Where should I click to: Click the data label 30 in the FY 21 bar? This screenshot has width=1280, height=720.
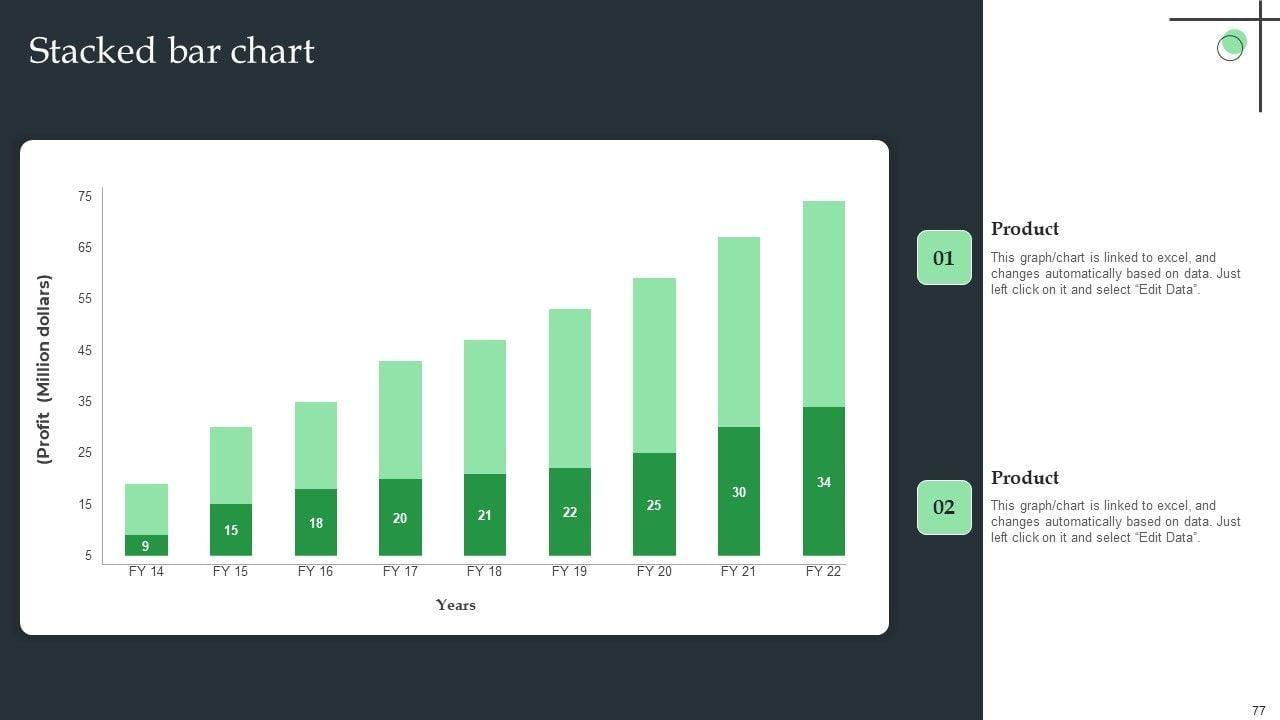[x=739, y=492]
